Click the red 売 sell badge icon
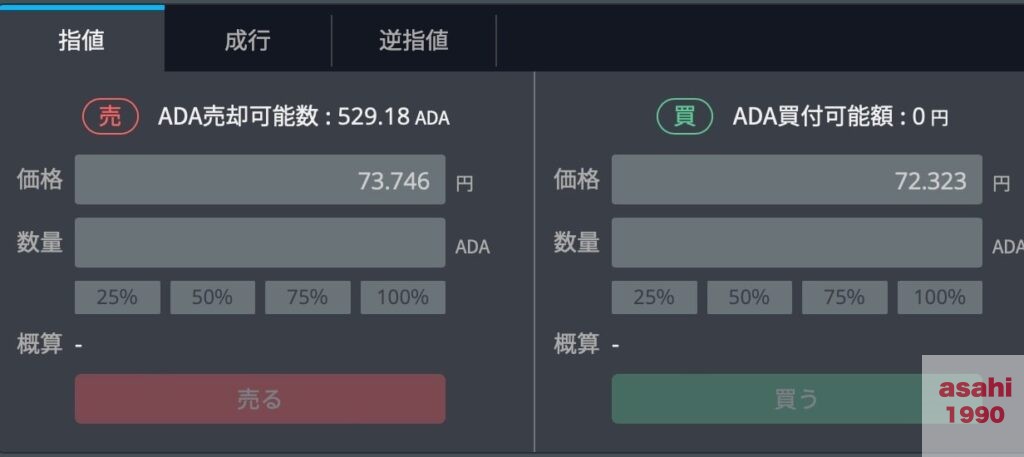Image resolution: width=1024 pixels, height=457 pixels. [x=110, y=118]
